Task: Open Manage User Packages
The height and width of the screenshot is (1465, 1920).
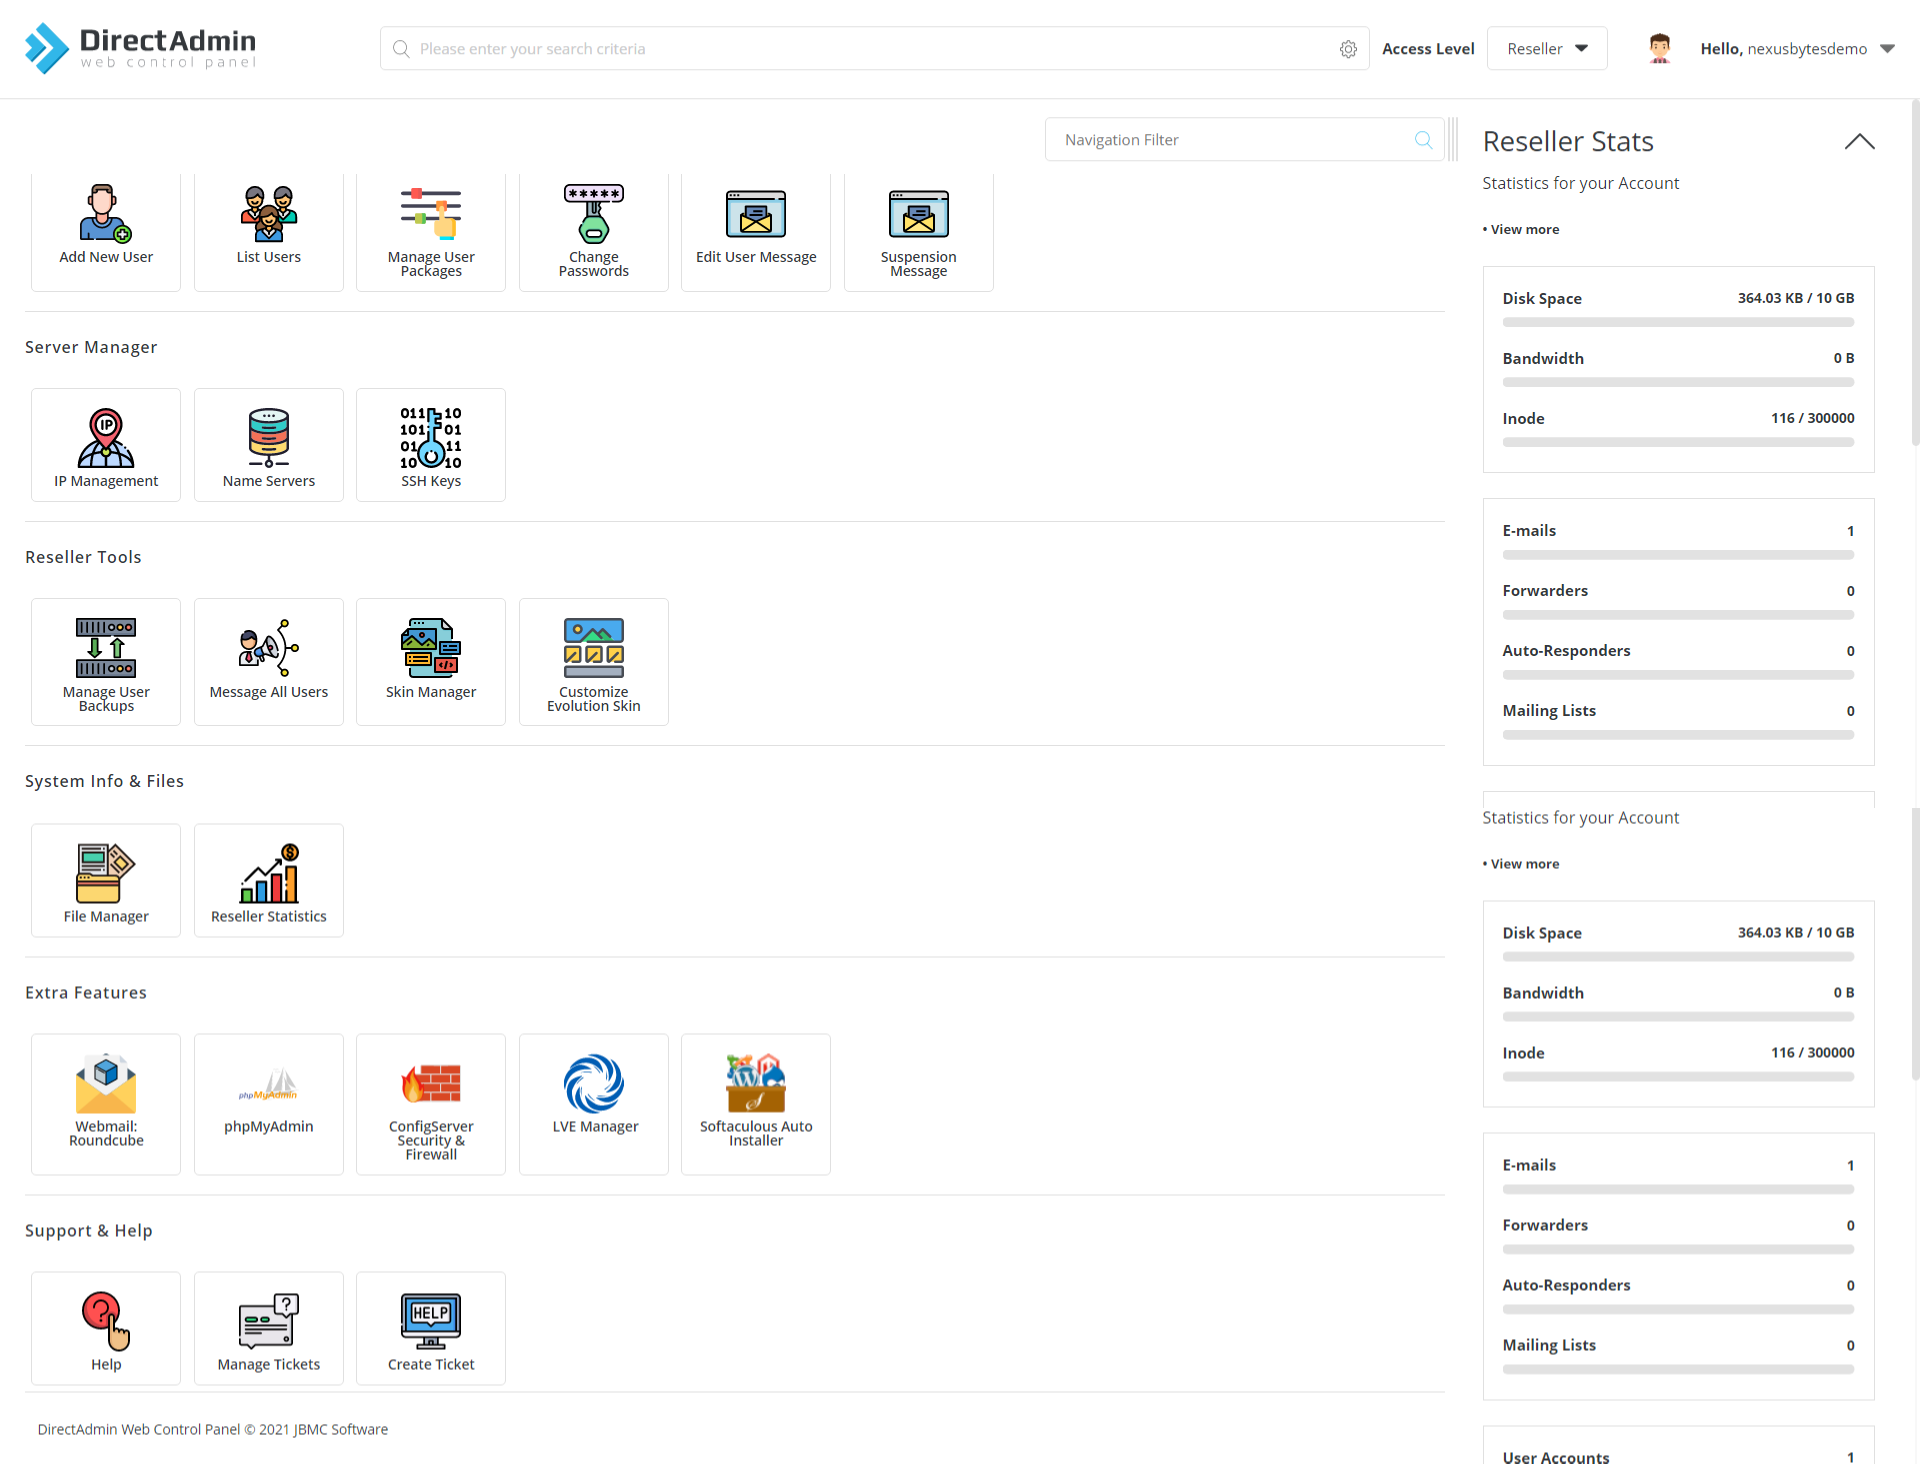Action: 431,230
